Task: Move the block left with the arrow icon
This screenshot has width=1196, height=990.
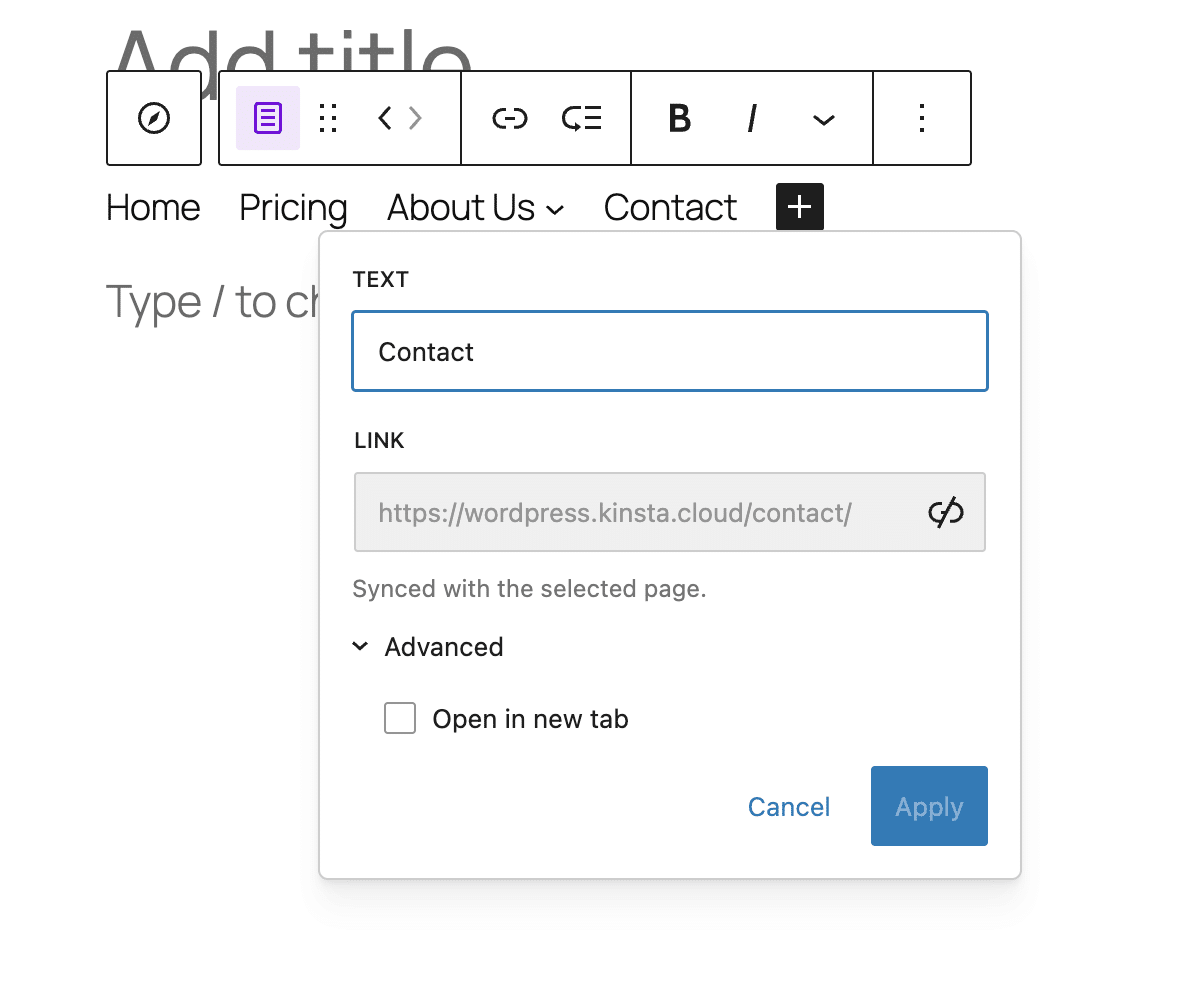Action: point(383,117)
